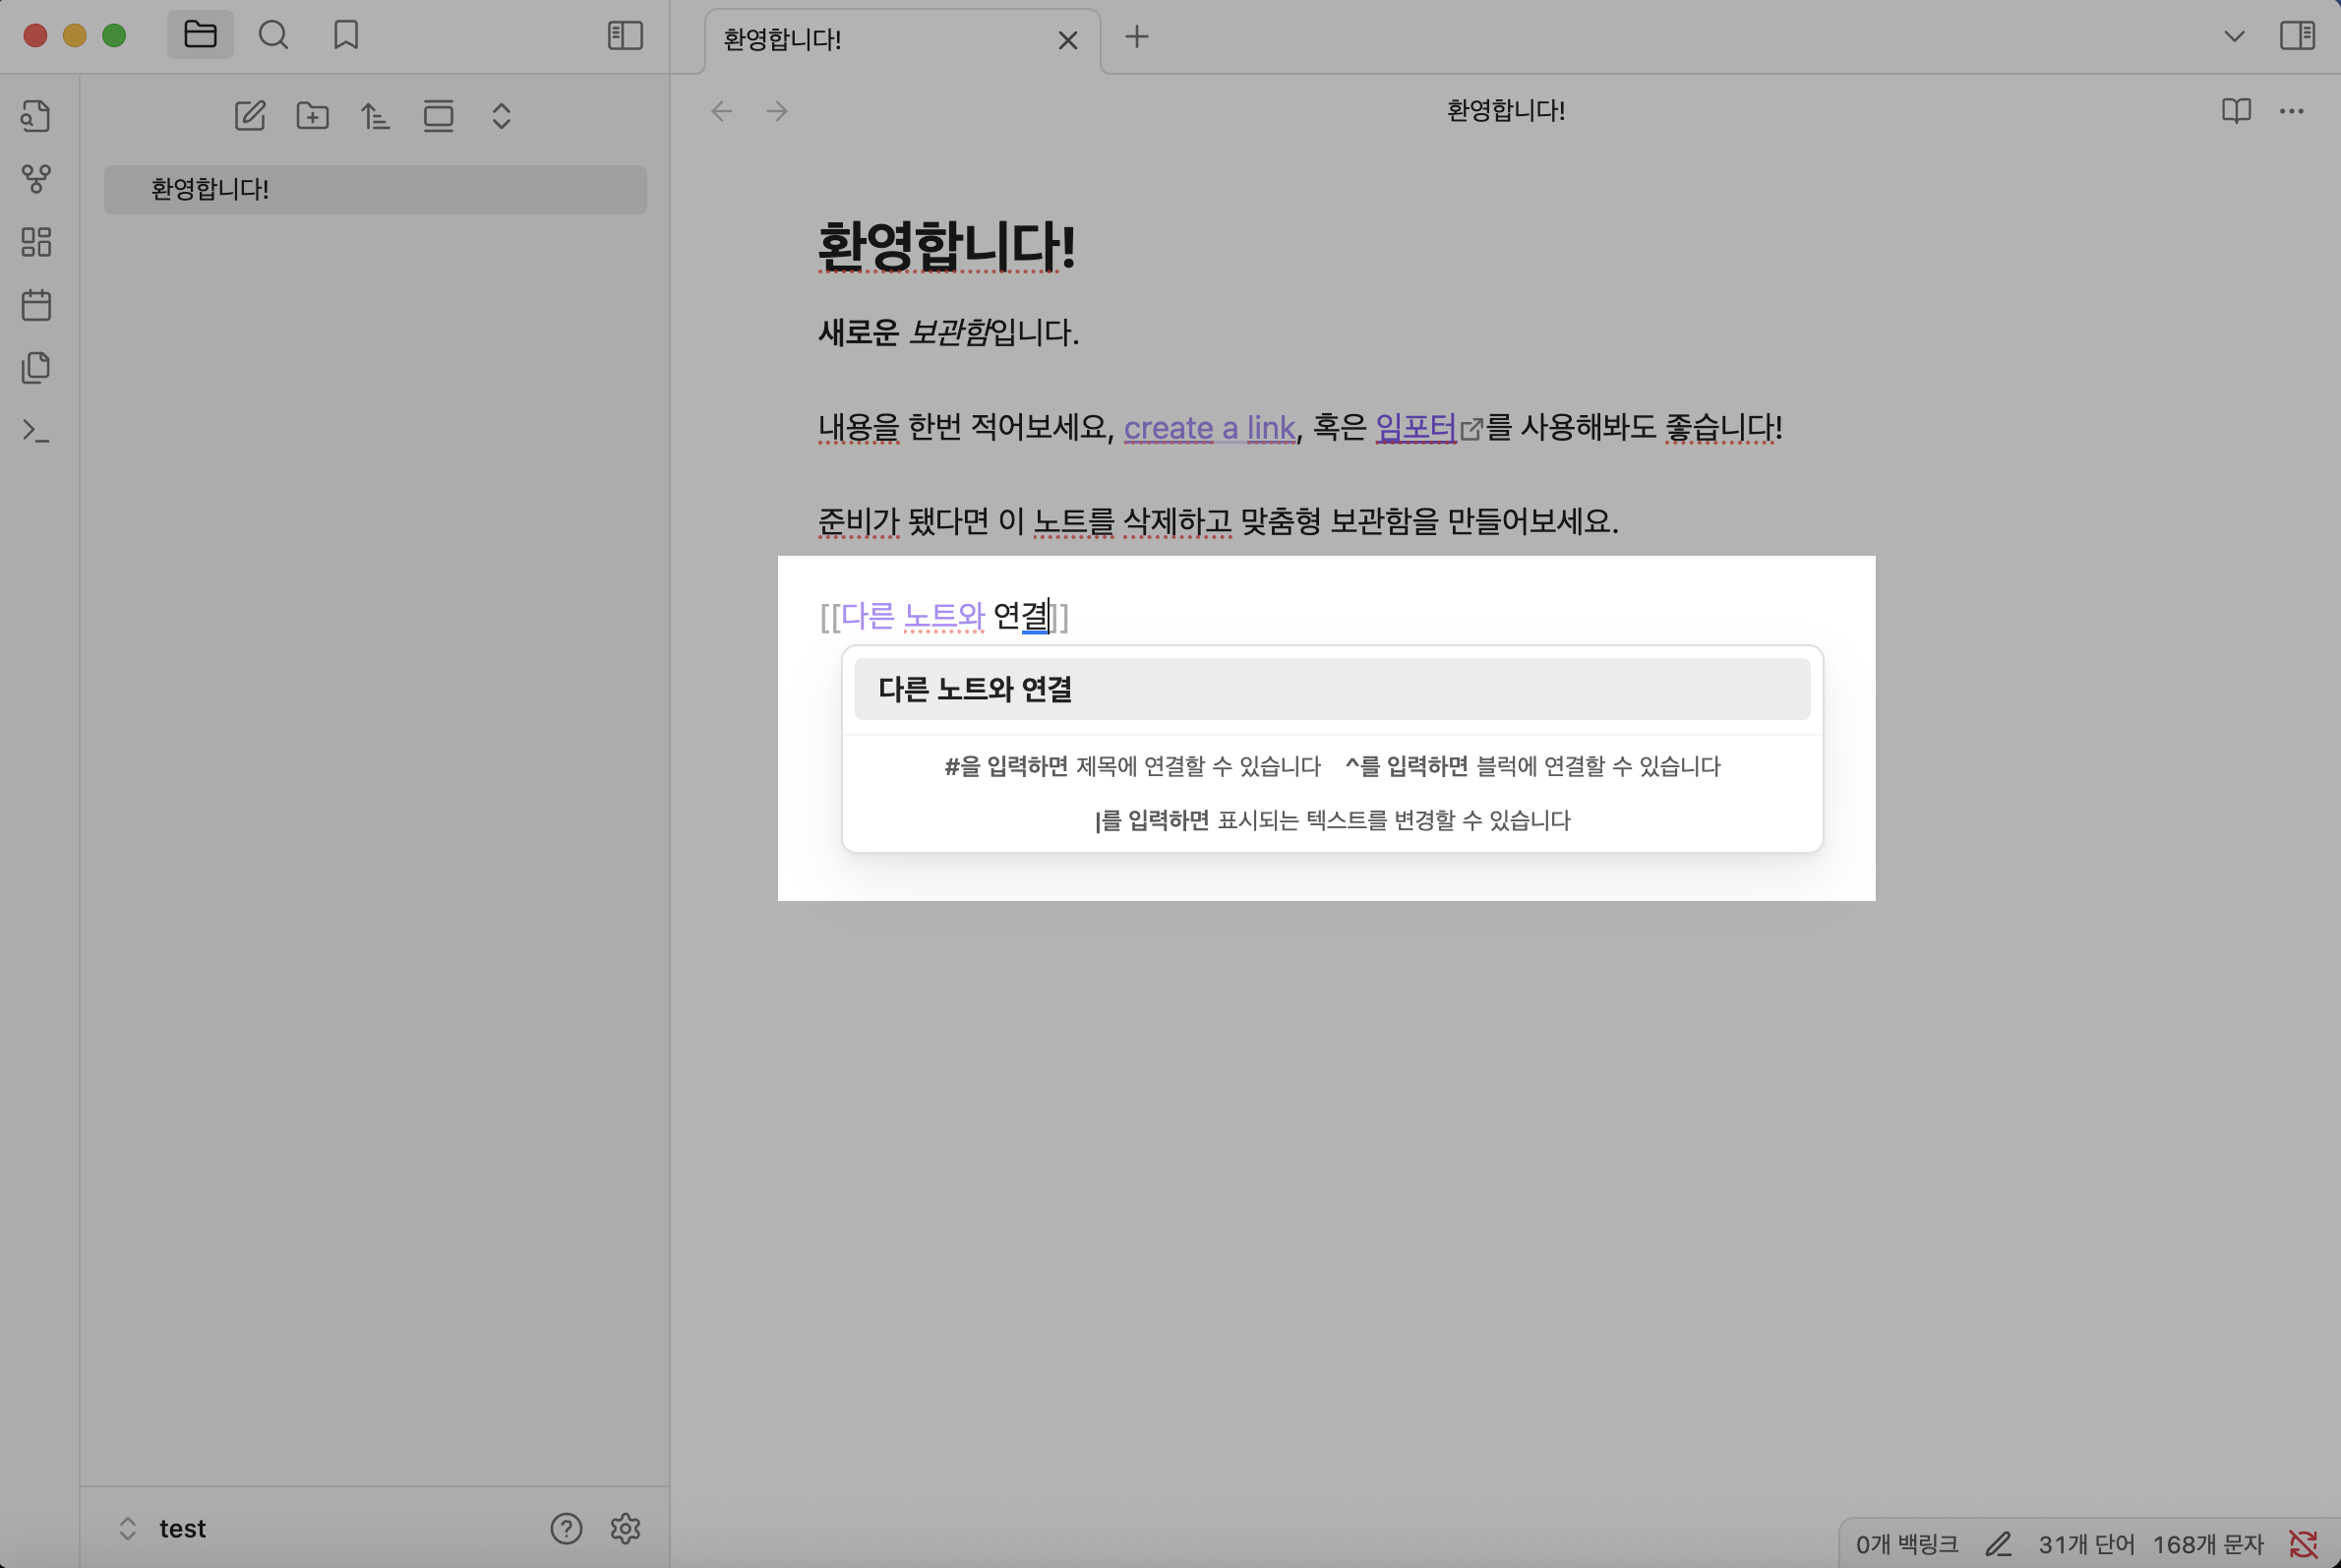Open settings gear
2341x1568 pixels.
coord(625,1528)
